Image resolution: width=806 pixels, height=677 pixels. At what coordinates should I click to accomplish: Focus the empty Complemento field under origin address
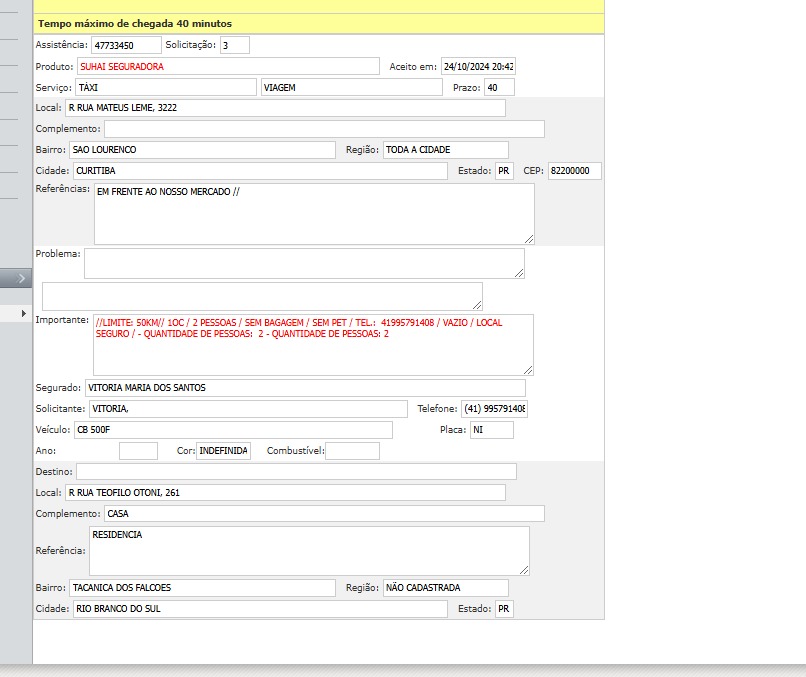[x=324, y=129]
